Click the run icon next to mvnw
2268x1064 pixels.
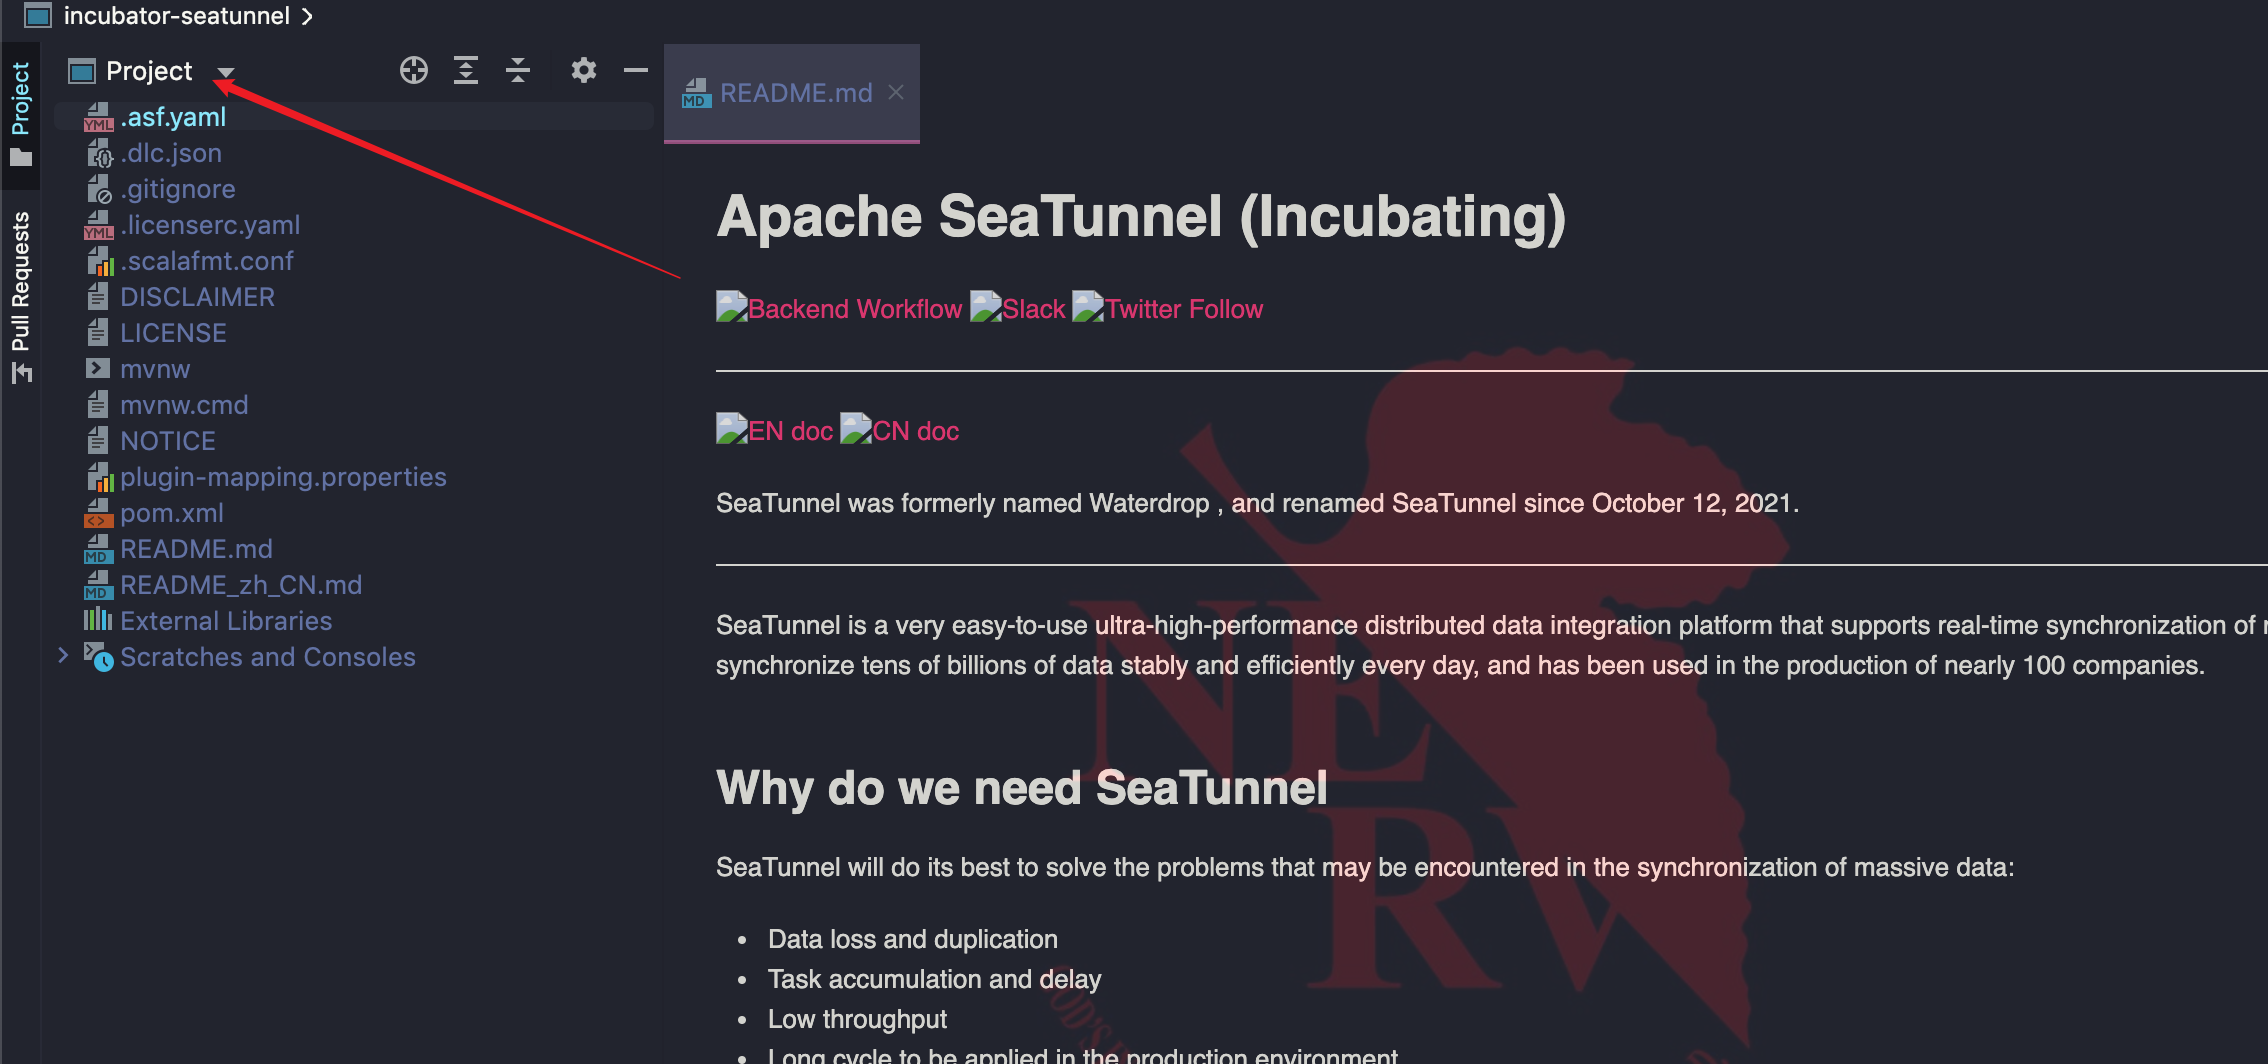(97, 368)
